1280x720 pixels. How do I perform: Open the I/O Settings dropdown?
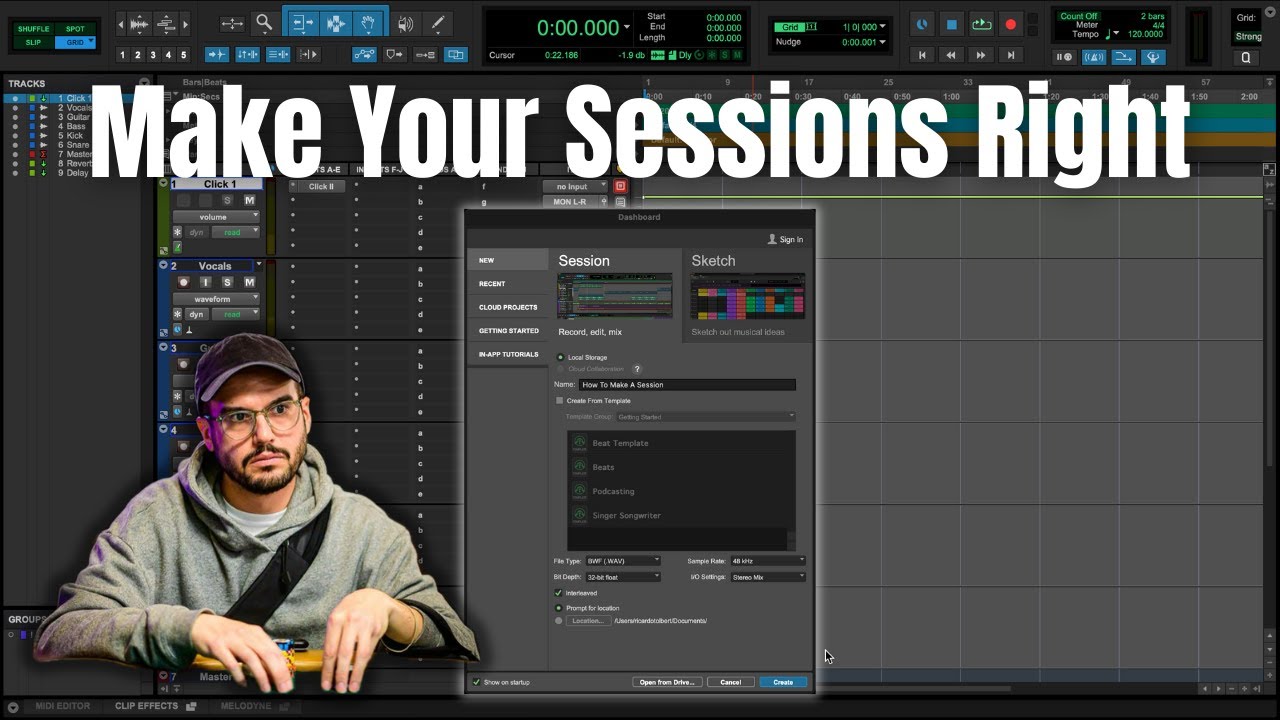coord(767,577)
